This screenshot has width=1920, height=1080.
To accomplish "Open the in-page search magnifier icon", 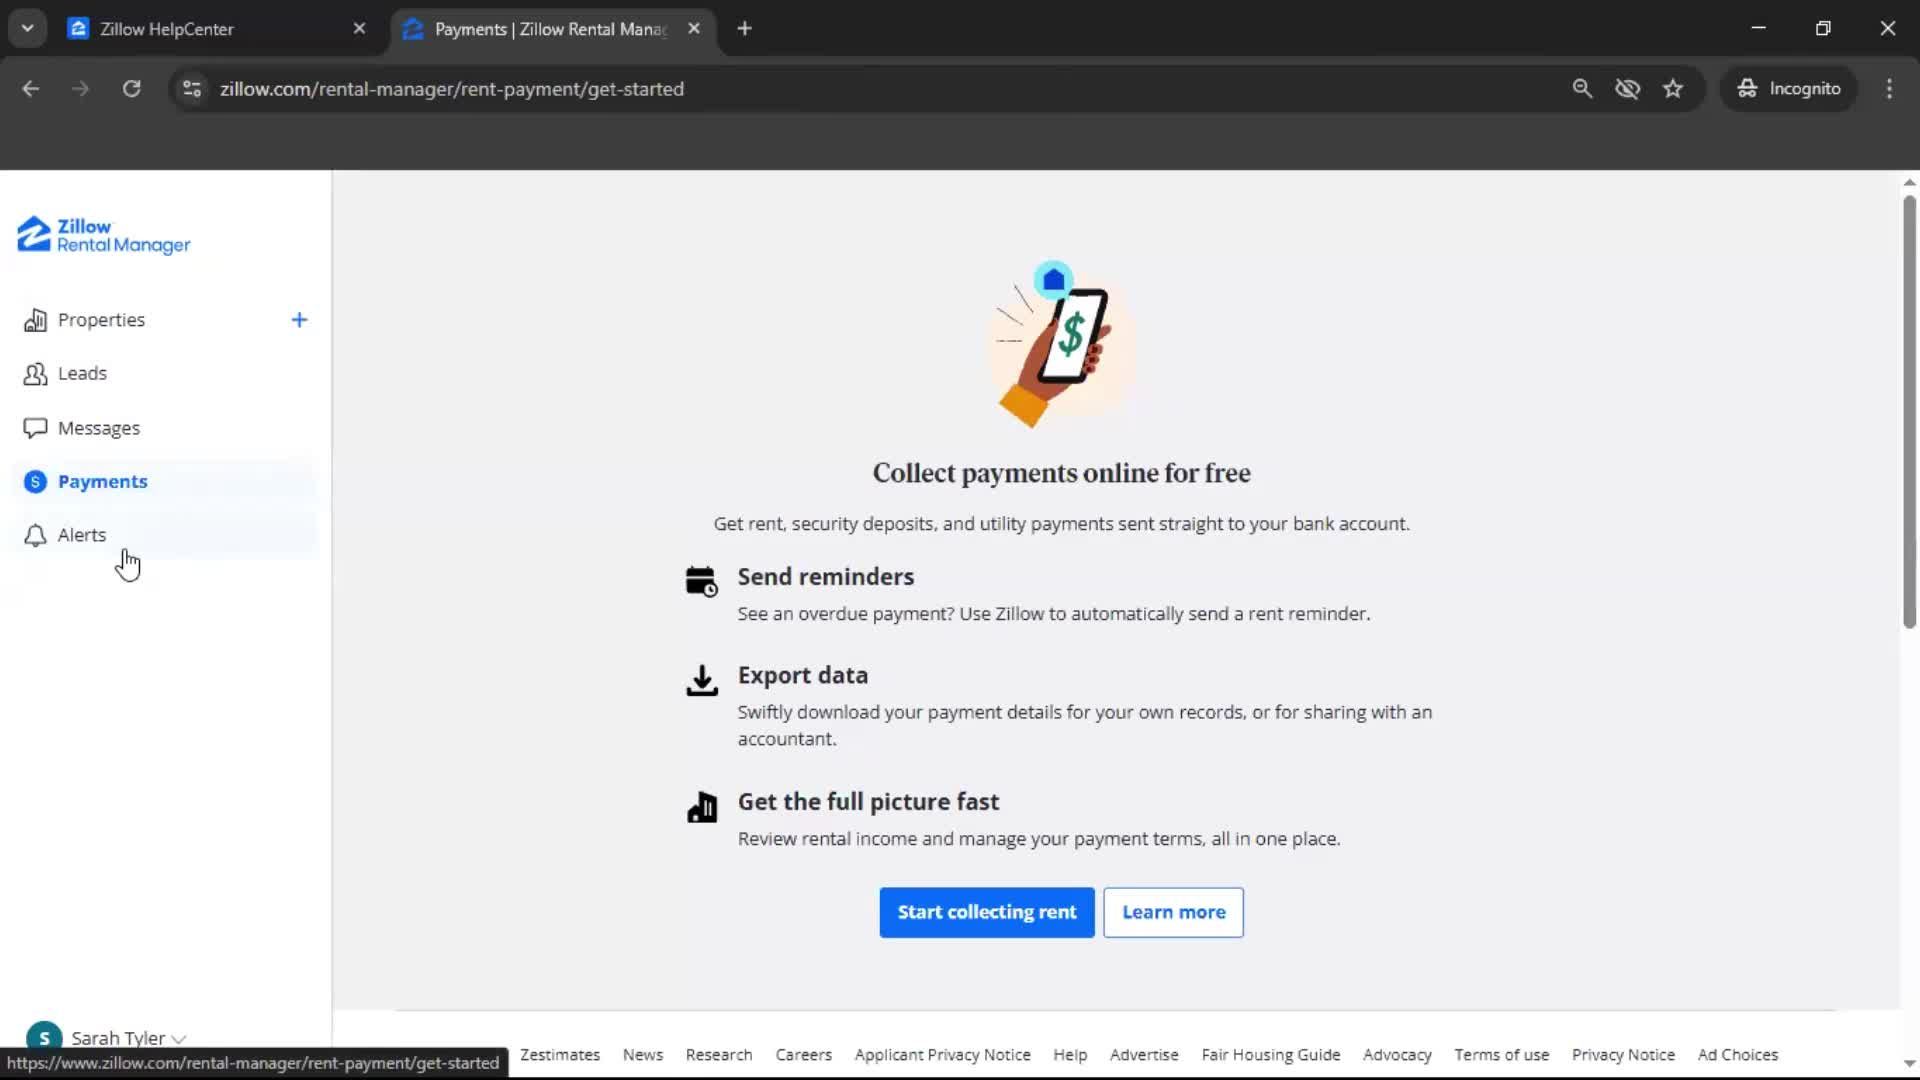I will [1583, 89].
